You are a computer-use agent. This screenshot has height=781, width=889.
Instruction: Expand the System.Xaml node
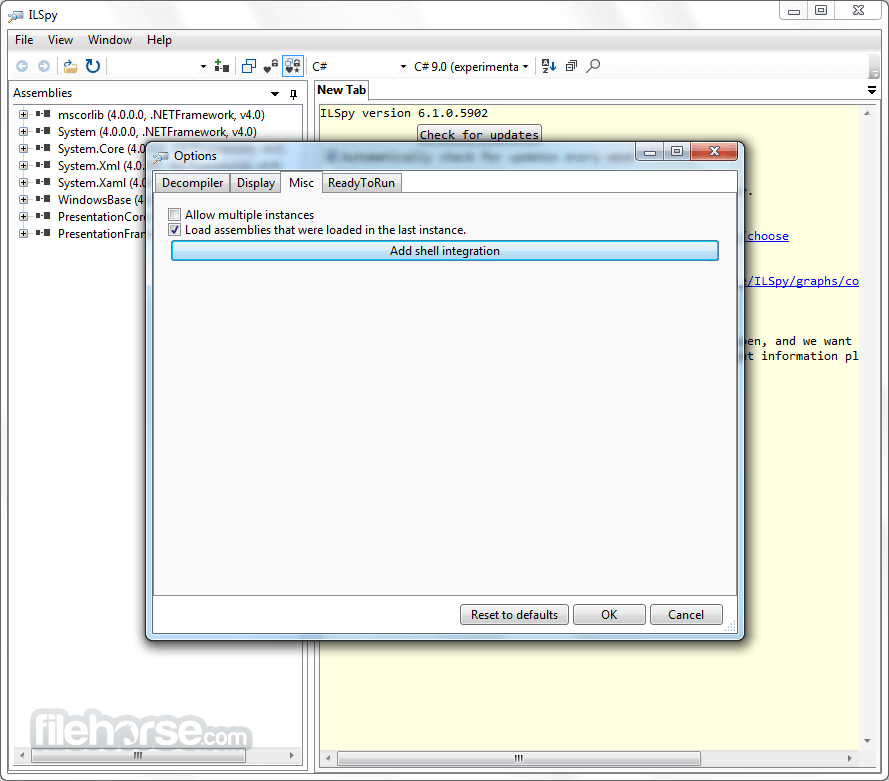point(23,182)
